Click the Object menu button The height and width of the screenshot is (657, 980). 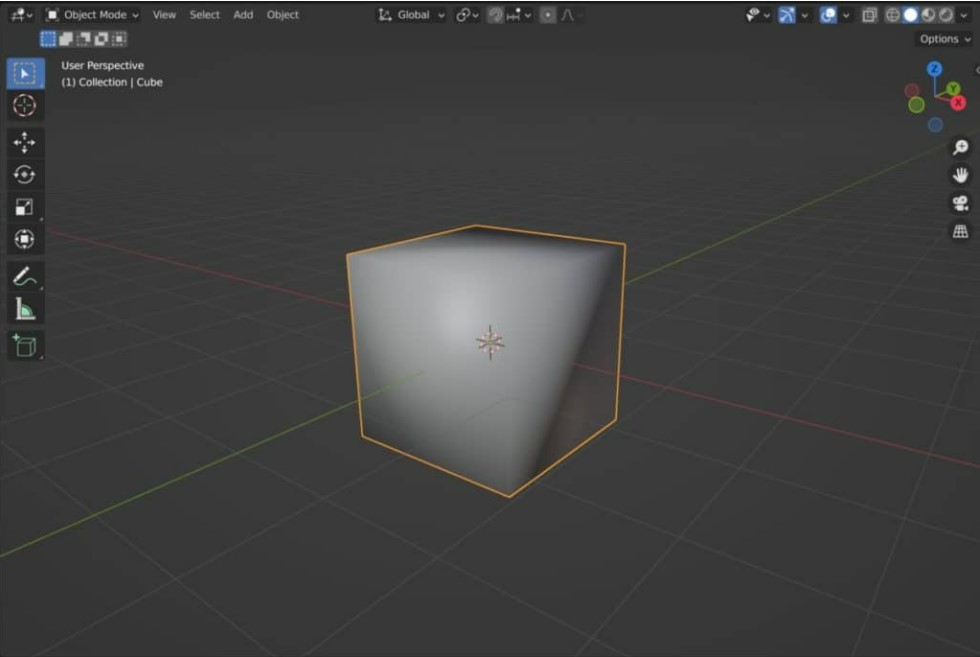(283, 15)
